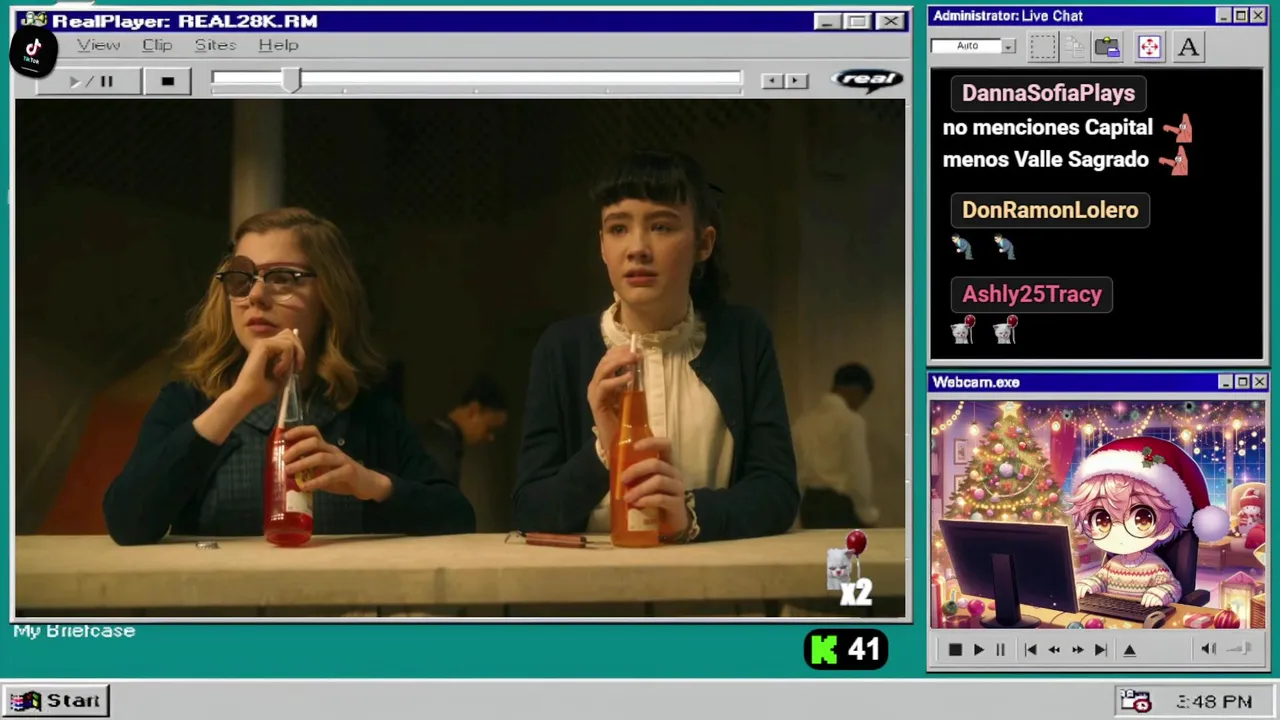Click the letter A font tool in Live Chat
This screenshot has width=1280, height=720.
coord(1188,47)
